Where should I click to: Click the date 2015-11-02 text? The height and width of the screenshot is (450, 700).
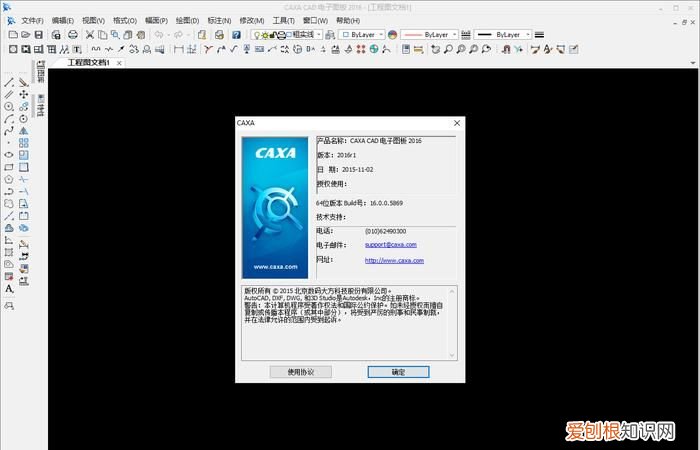358,169
